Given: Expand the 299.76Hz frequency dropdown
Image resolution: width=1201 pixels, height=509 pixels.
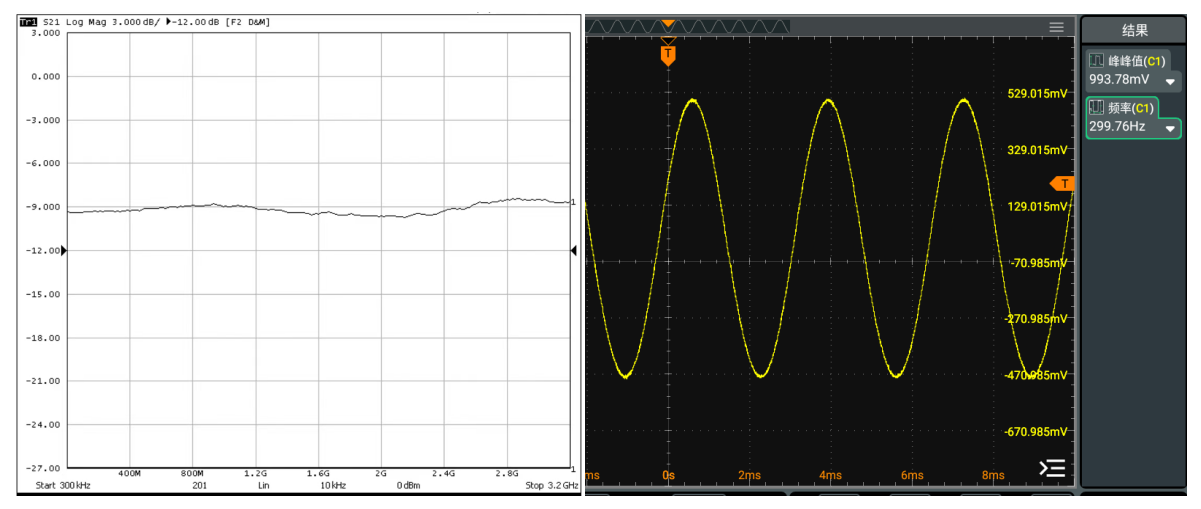Looking at the screenshot, I should pos(1168,129).
